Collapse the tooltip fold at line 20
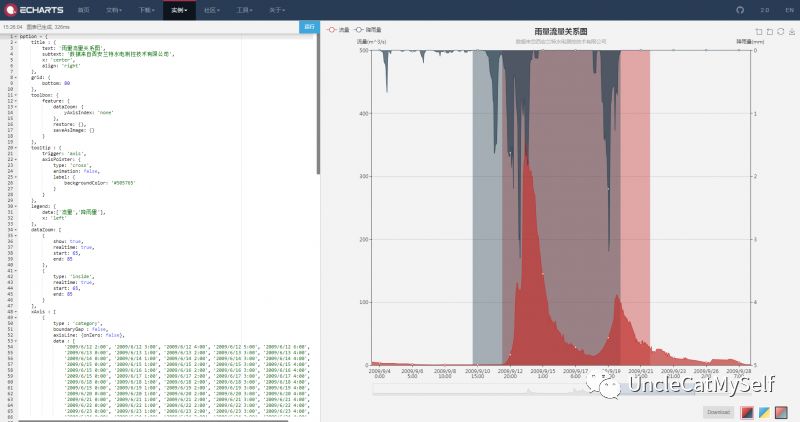This screenshot has width=800, height=422. (15, 147)
